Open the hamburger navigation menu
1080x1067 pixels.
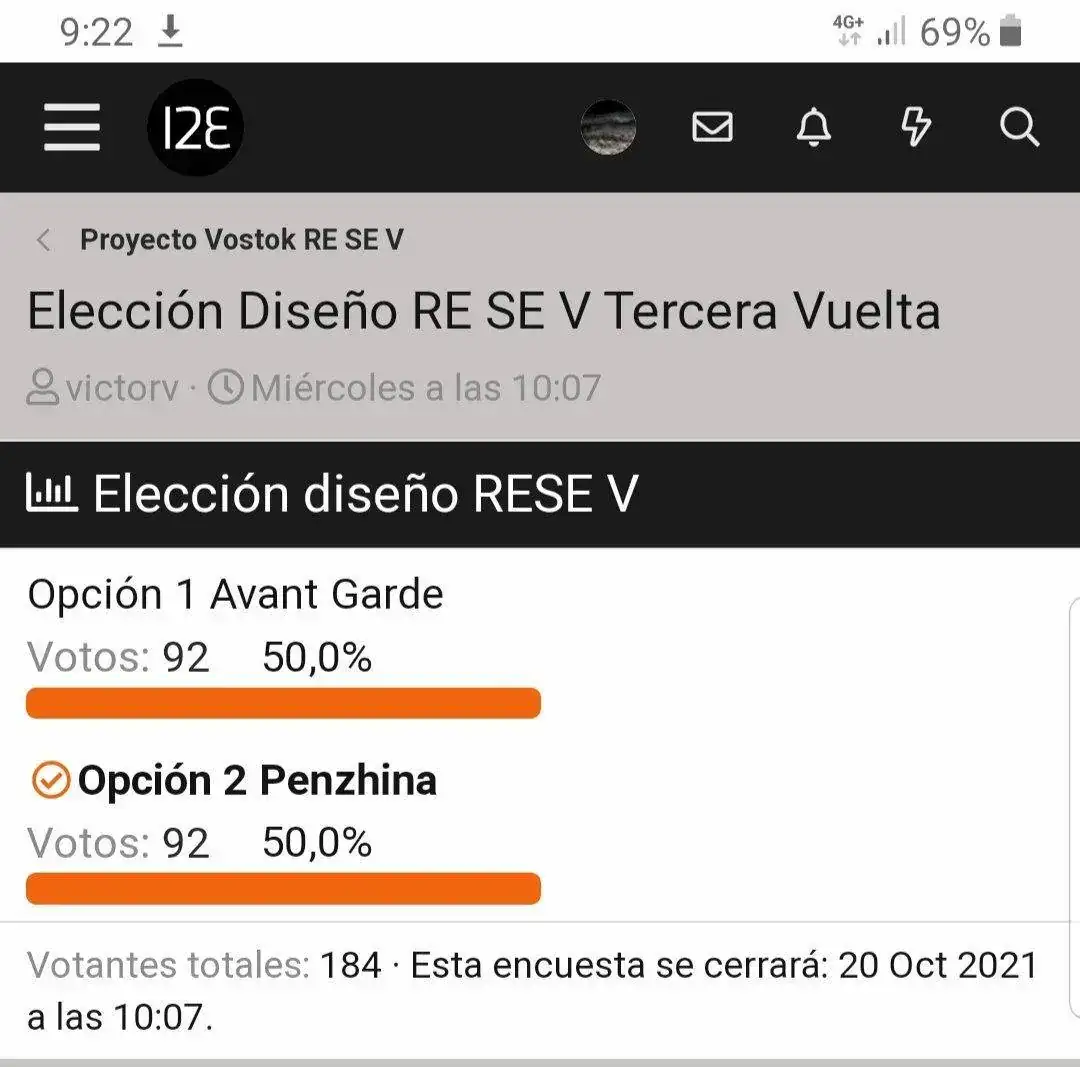(x=72, y=127)
